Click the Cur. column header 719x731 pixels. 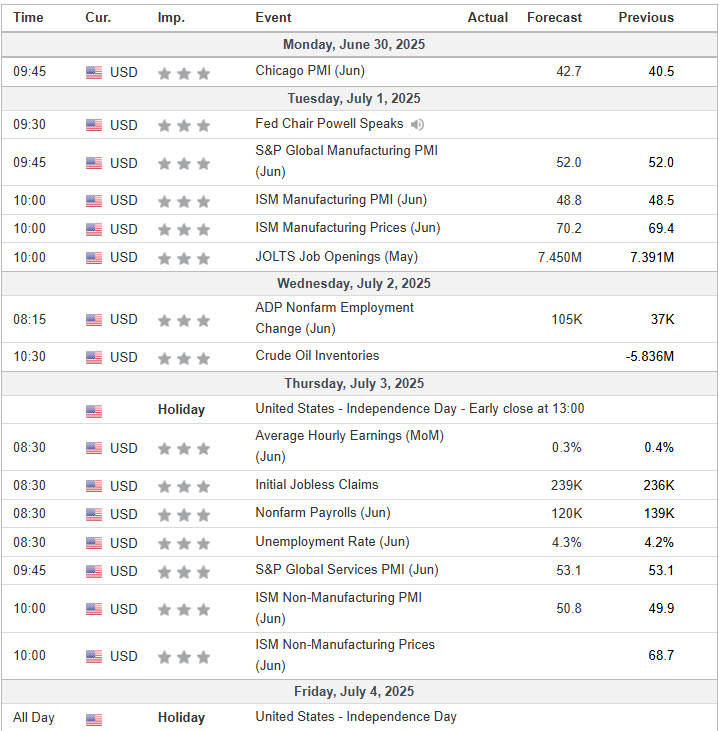click(98, 17)
